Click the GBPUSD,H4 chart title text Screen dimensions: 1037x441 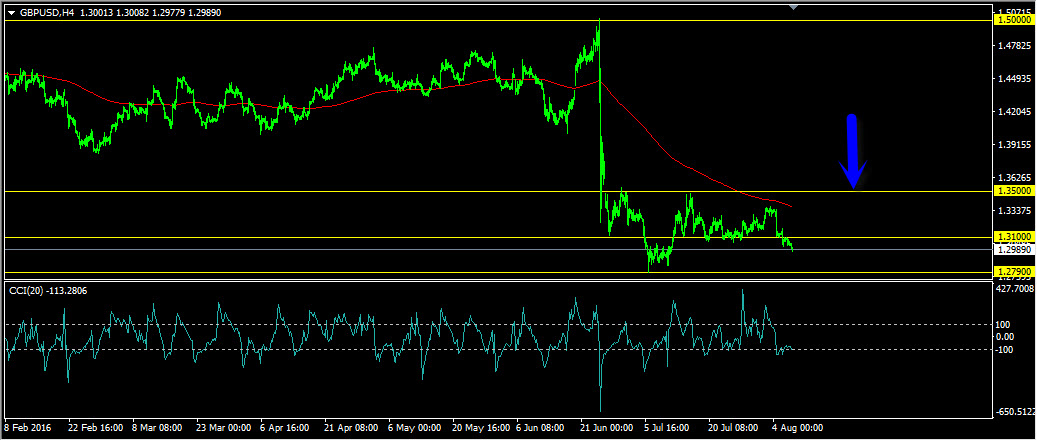click(46, 12)
